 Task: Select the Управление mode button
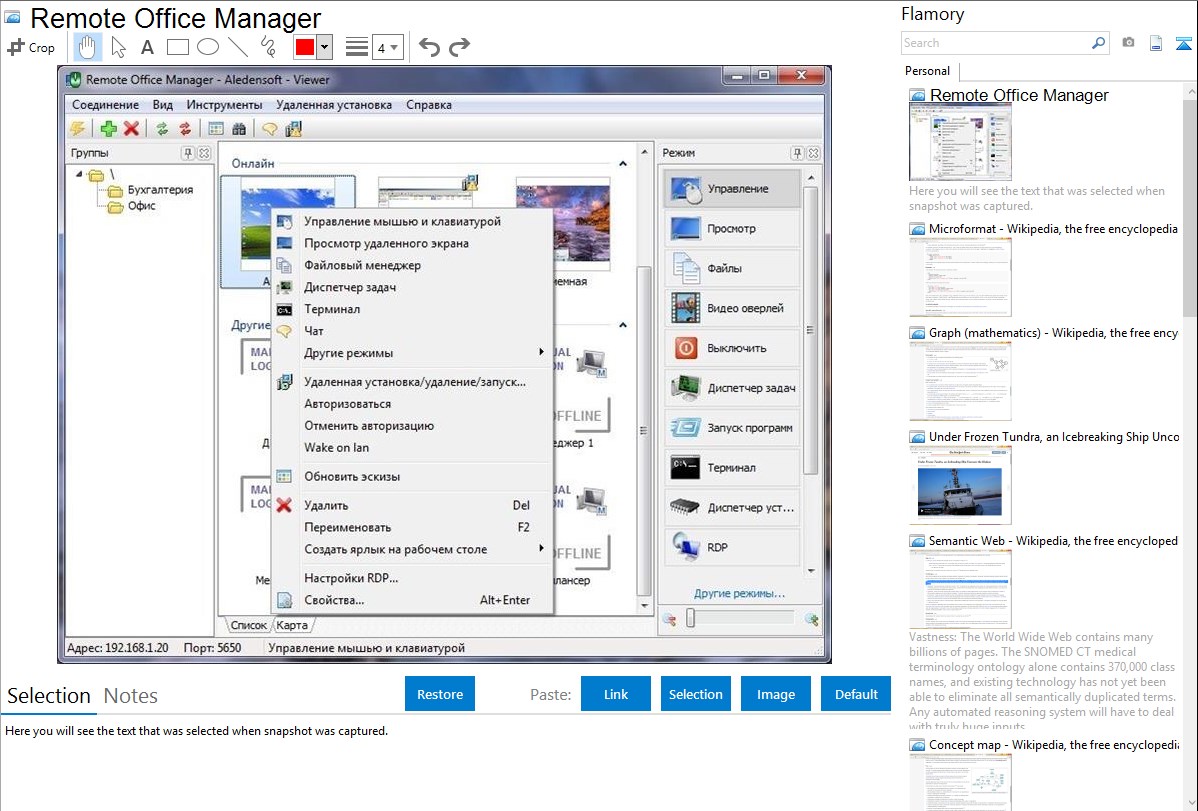tap(732, 189)
